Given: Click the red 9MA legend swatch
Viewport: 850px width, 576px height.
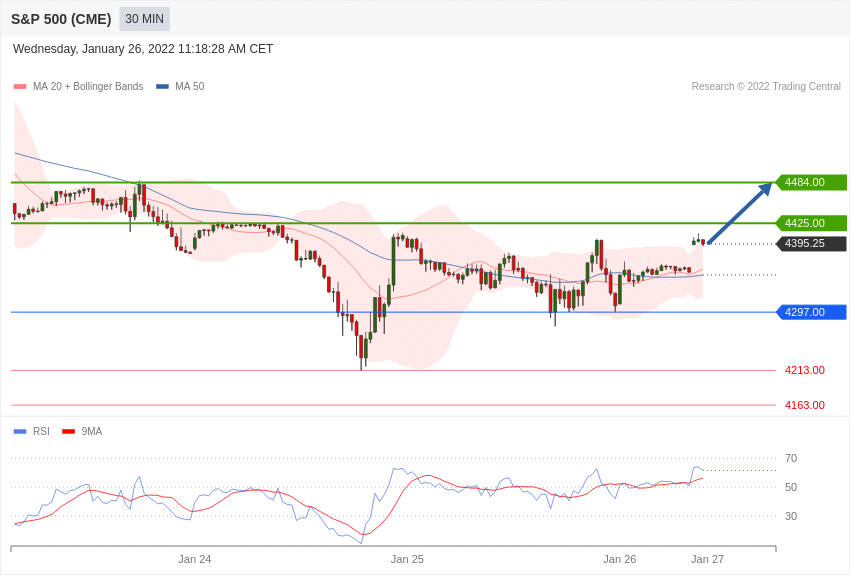Looking at the screenshot, I should click(x=69, y=431).
